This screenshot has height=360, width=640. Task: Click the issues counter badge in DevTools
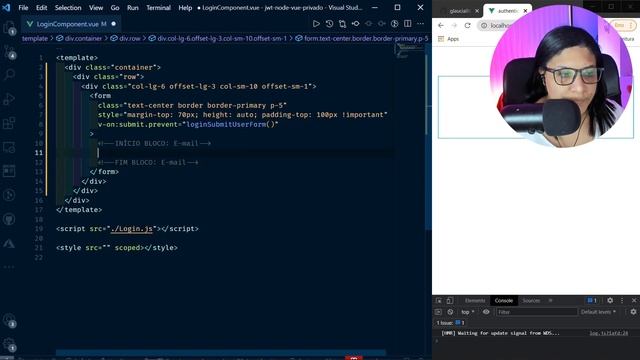[592, 300]
